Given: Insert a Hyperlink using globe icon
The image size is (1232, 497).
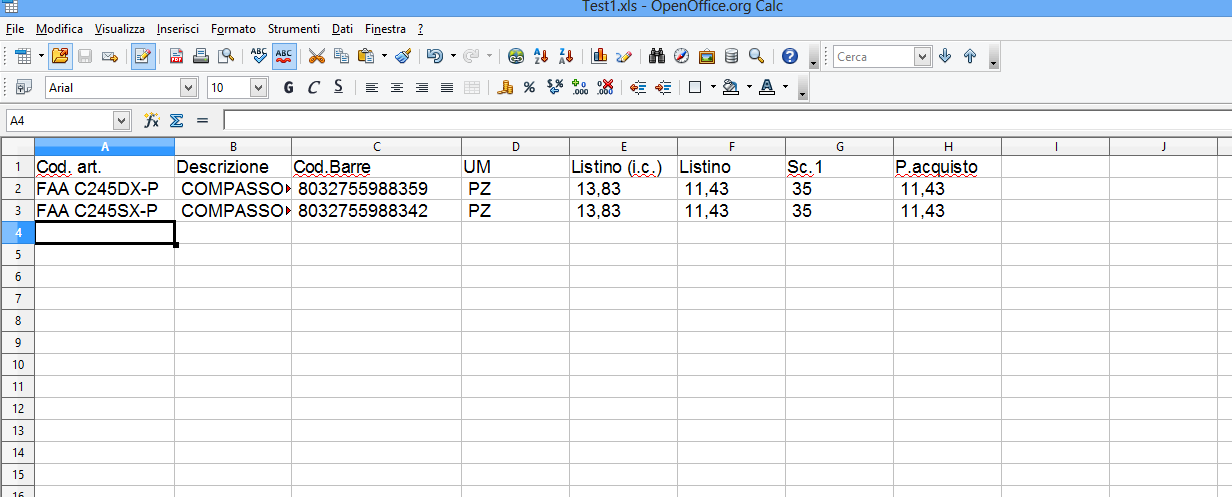Looking at the screenshot, I should tap(516, 57).
